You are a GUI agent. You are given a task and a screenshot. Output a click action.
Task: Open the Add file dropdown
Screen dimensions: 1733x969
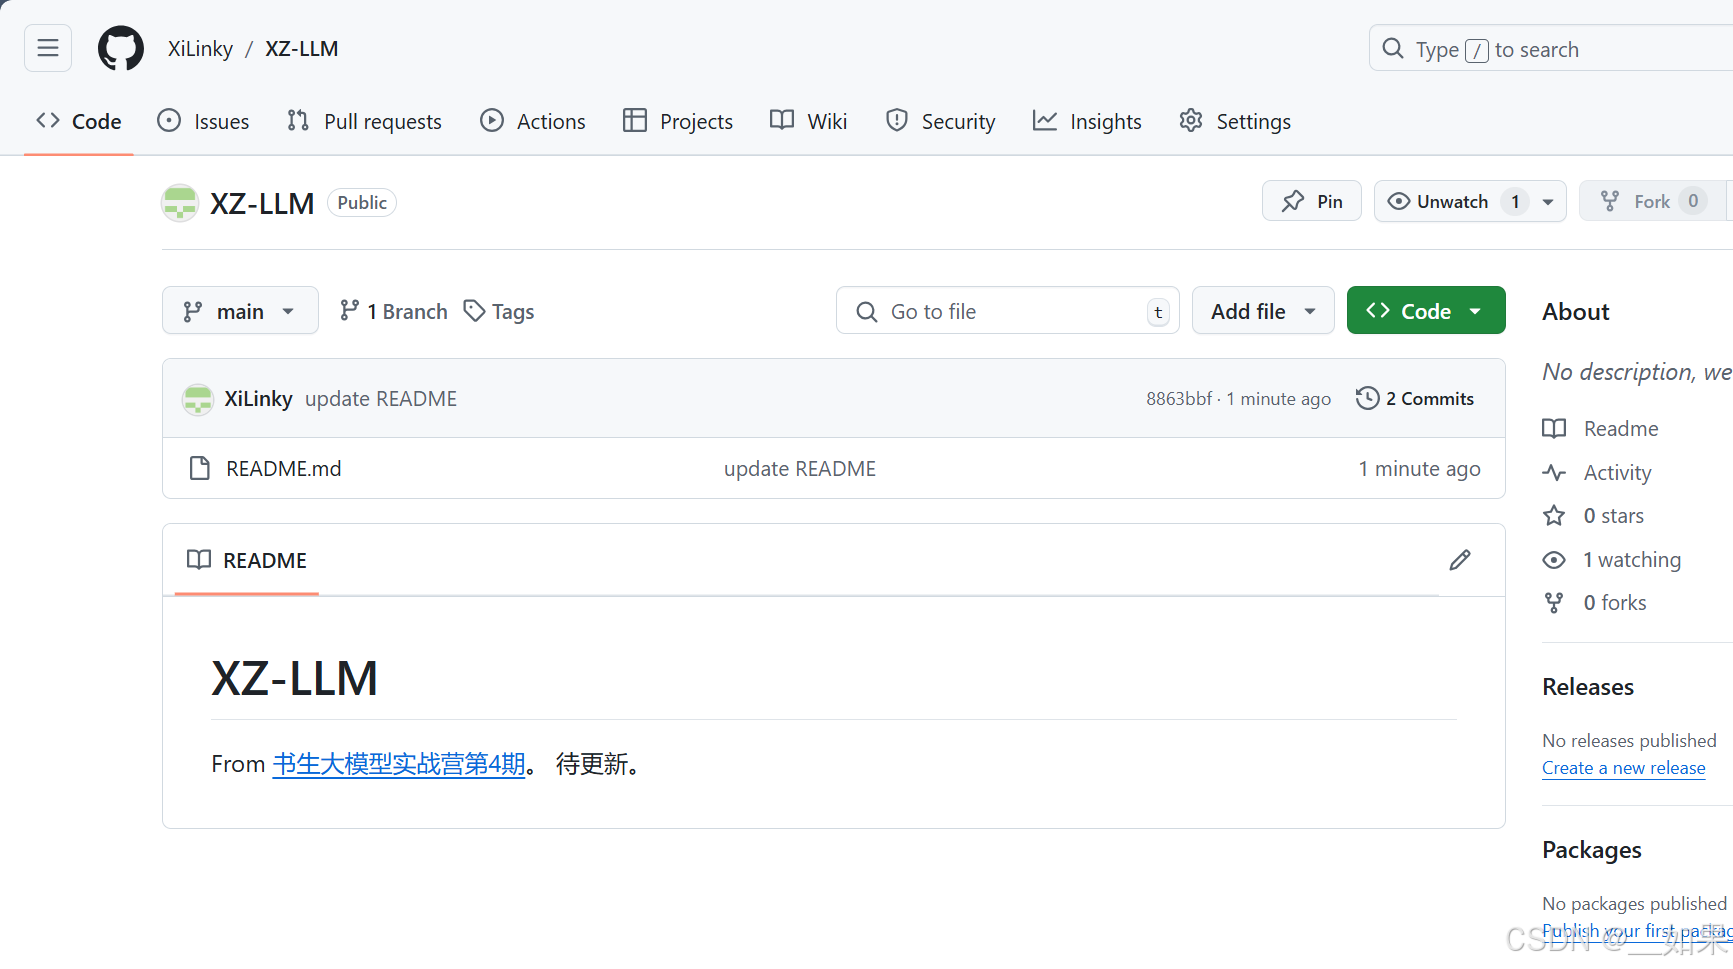(1262, 310)
